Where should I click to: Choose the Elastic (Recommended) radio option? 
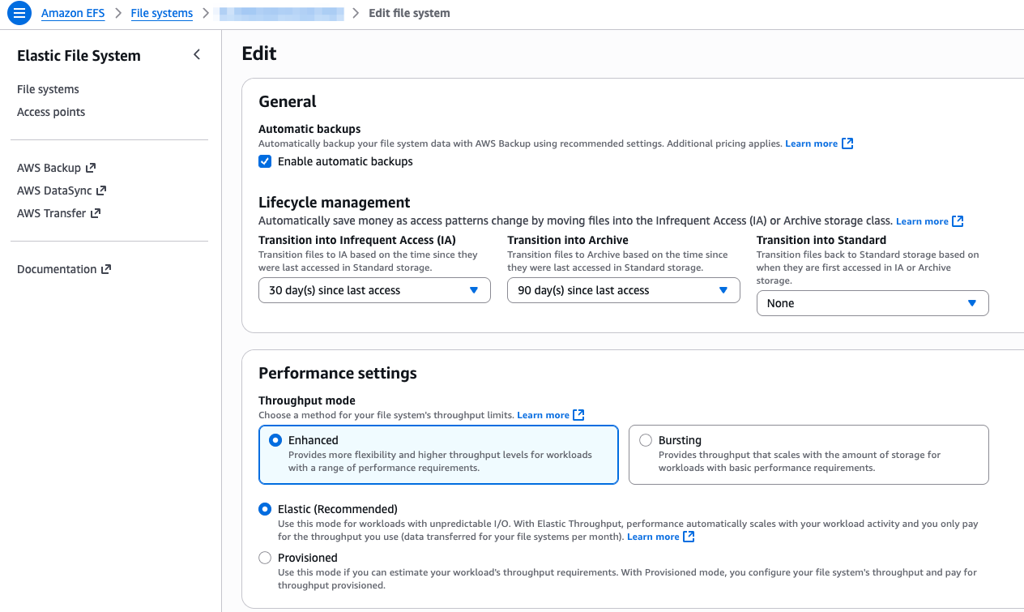[x=264, y=509]
